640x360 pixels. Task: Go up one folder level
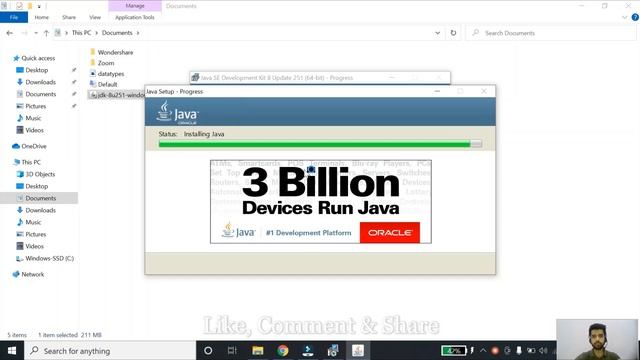point(46,33)
